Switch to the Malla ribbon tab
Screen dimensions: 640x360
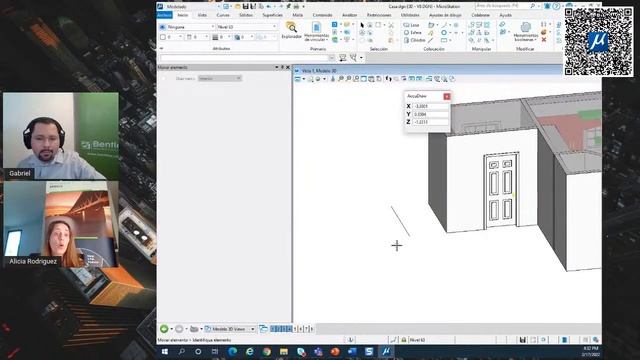tap(298, 15)
